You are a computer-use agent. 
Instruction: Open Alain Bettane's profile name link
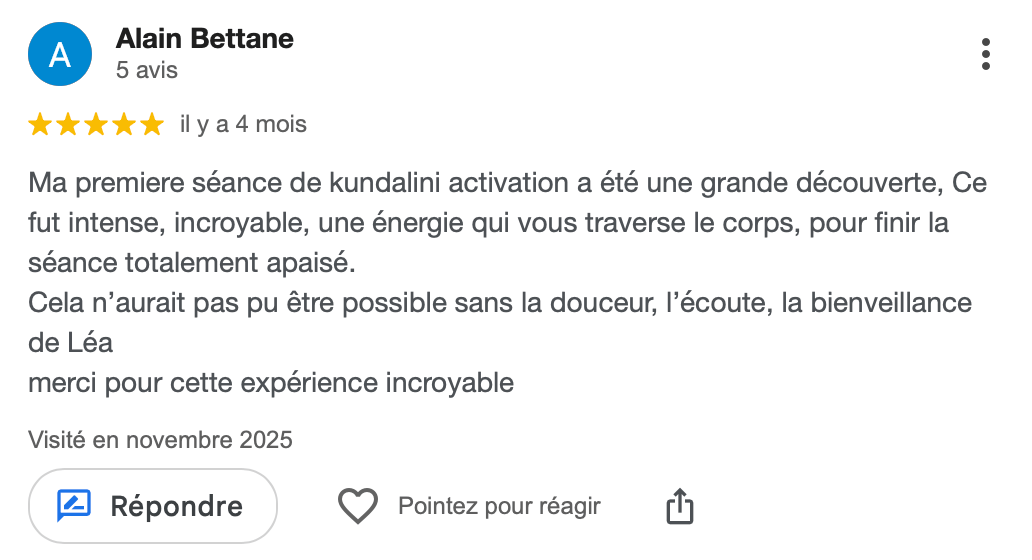(205, 39)
